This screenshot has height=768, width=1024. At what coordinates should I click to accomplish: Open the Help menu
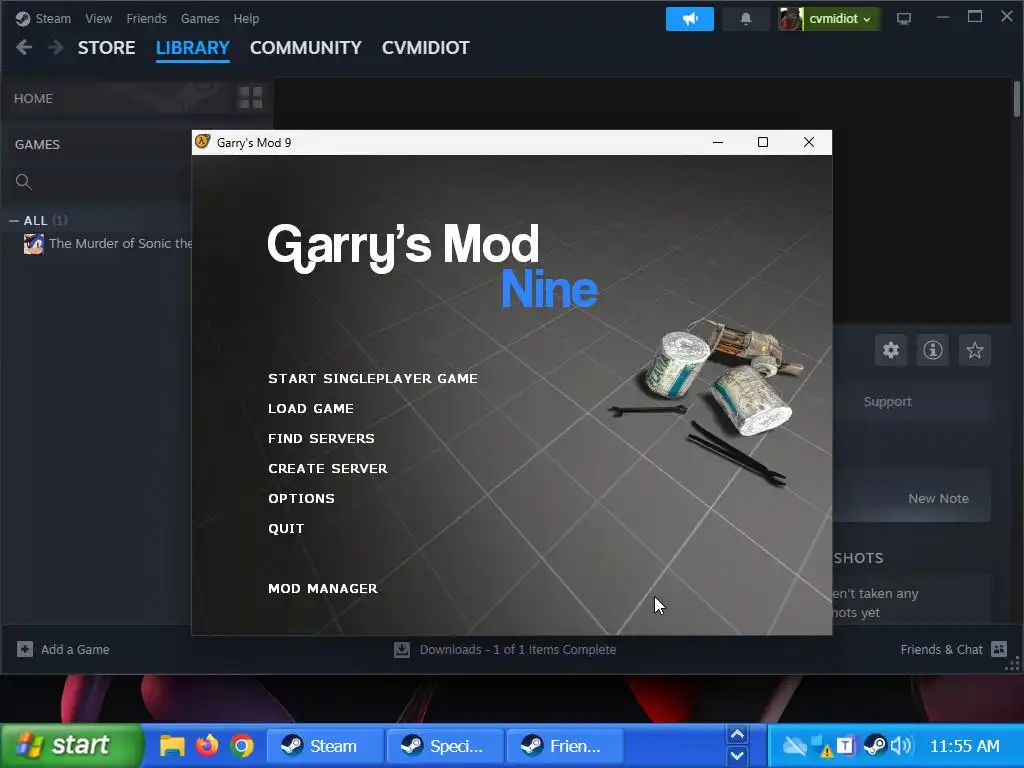pyautogui.click(x=246, y=18)
